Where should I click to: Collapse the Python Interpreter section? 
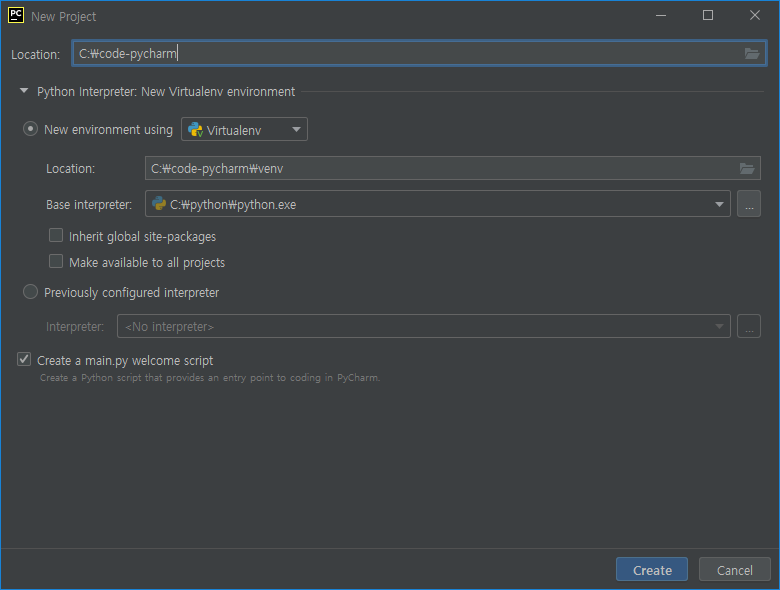(23, 91)
